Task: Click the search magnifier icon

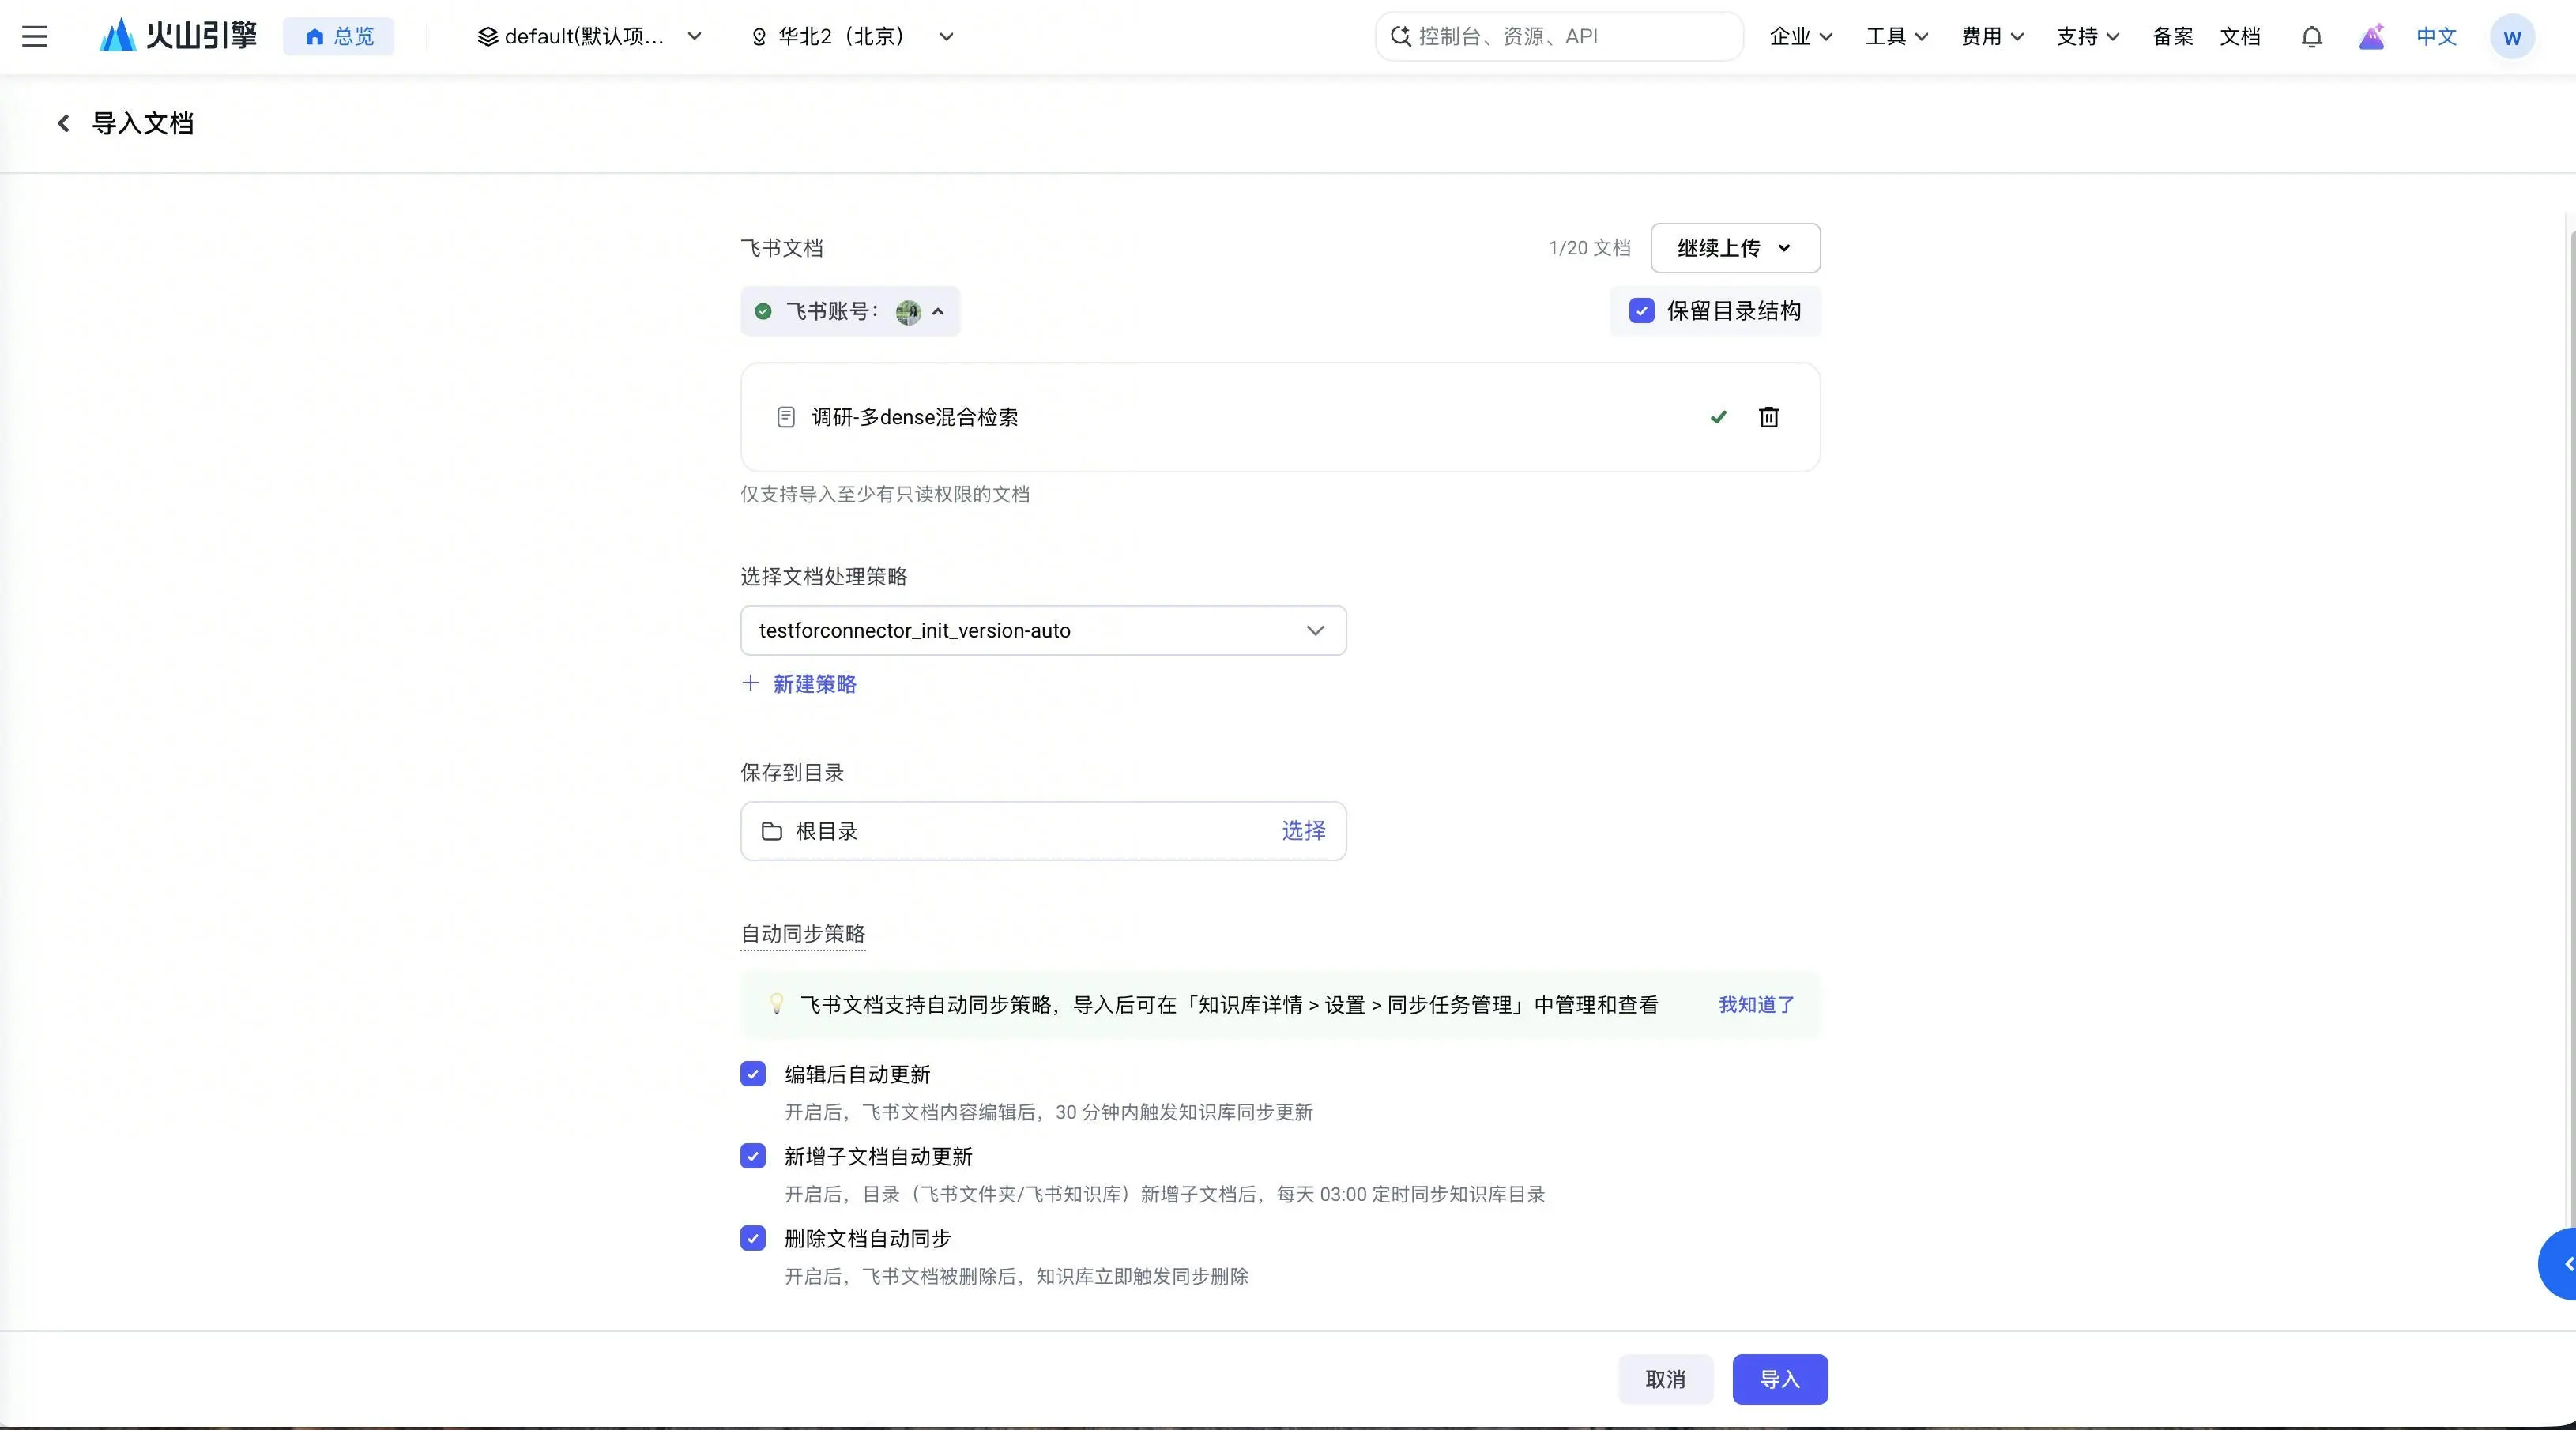Action: pyautogui.click(x=1401, y=37)
